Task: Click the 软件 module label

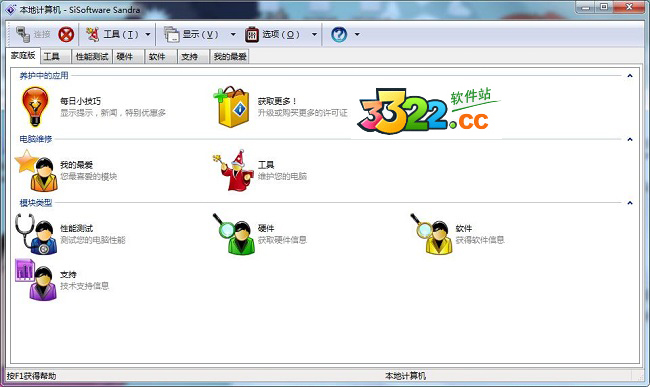Action: point(463,228)
